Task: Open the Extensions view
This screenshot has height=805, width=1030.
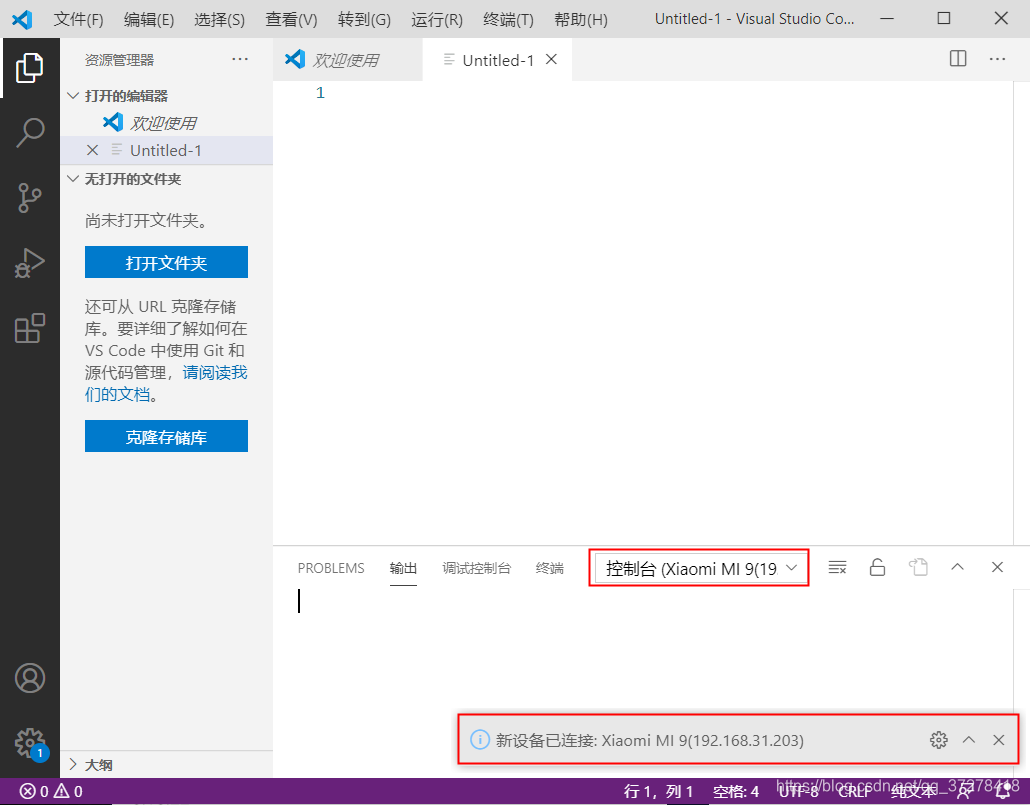Action: 30,328
